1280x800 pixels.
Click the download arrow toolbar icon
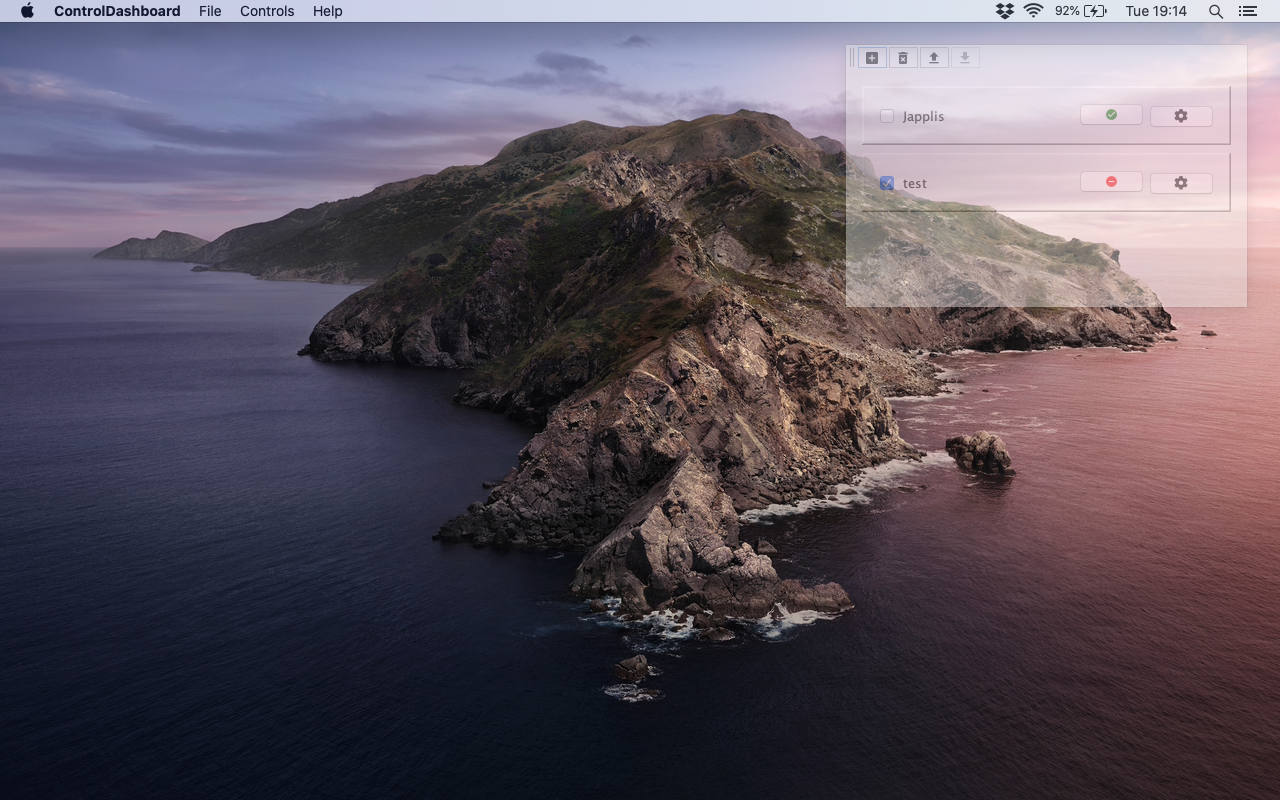tap(965, 58)
